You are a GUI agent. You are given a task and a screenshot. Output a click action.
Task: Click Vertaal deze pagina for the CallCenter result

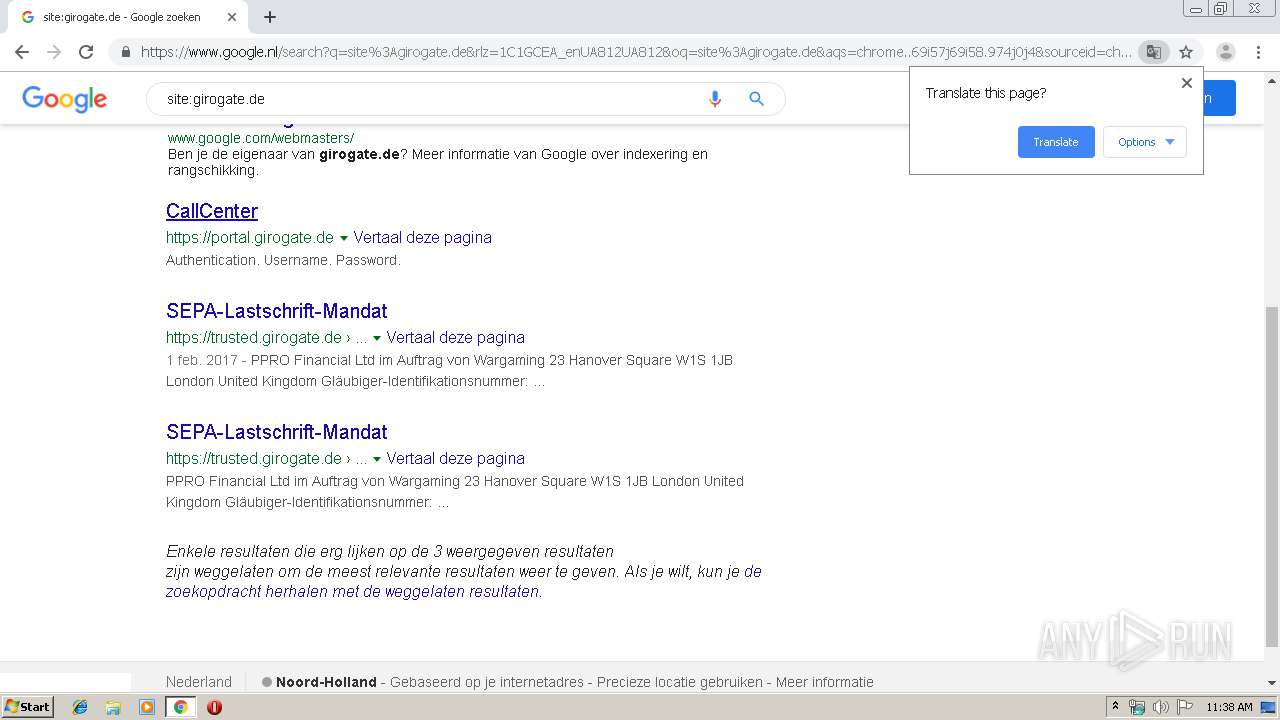(422, 238)
